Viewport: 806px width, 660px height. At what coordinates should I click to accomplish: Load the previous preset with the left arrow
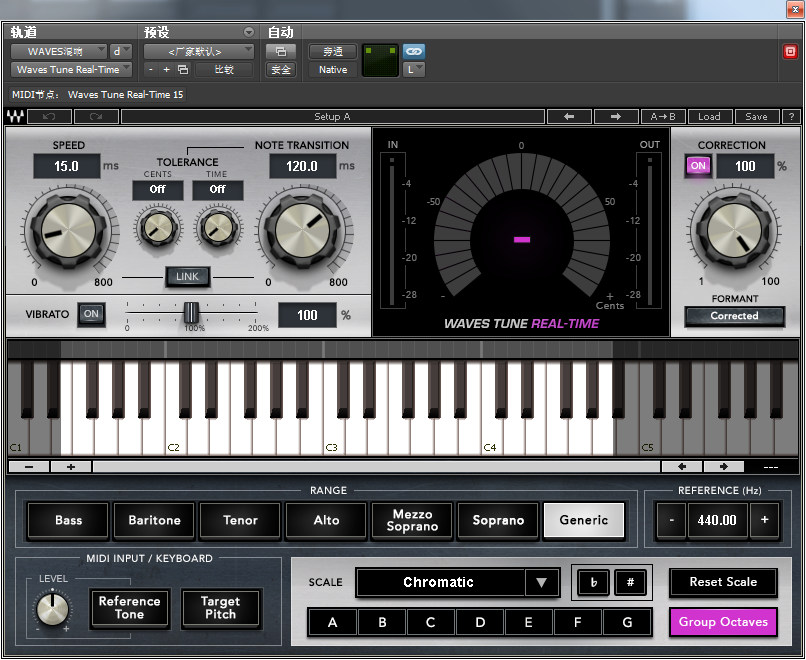coord(569,117)
